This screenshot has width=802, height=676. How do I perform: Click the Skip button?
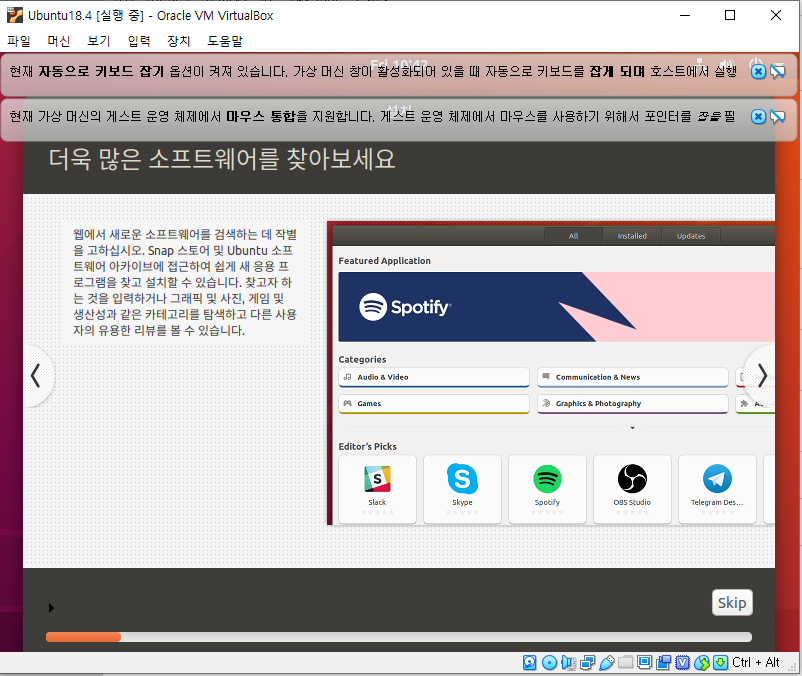(x=732, y=602)
